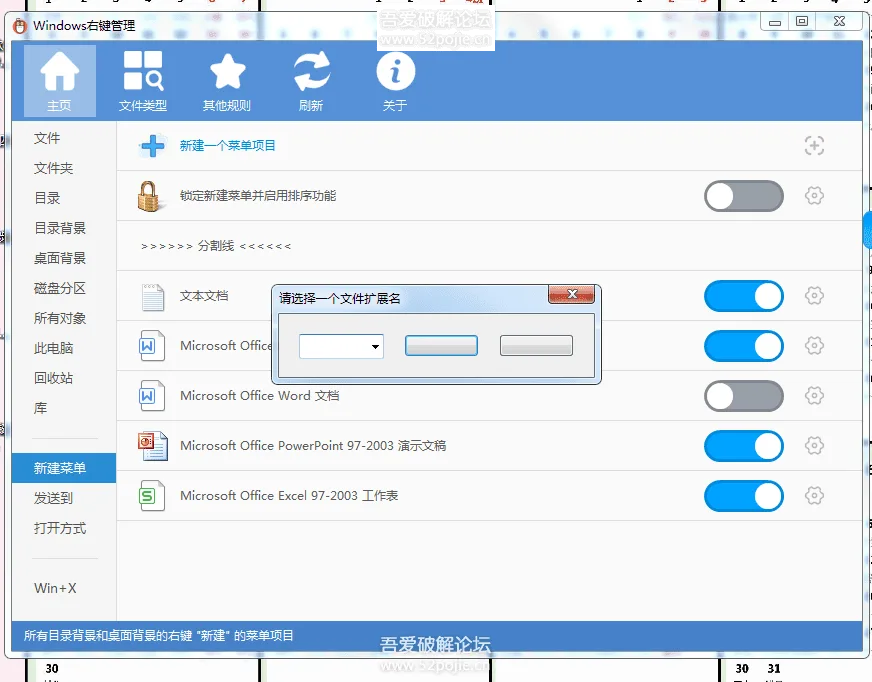The image size is (872, 682).
Task: Select 文件 in the sidebar
Action: coord(47,138)
